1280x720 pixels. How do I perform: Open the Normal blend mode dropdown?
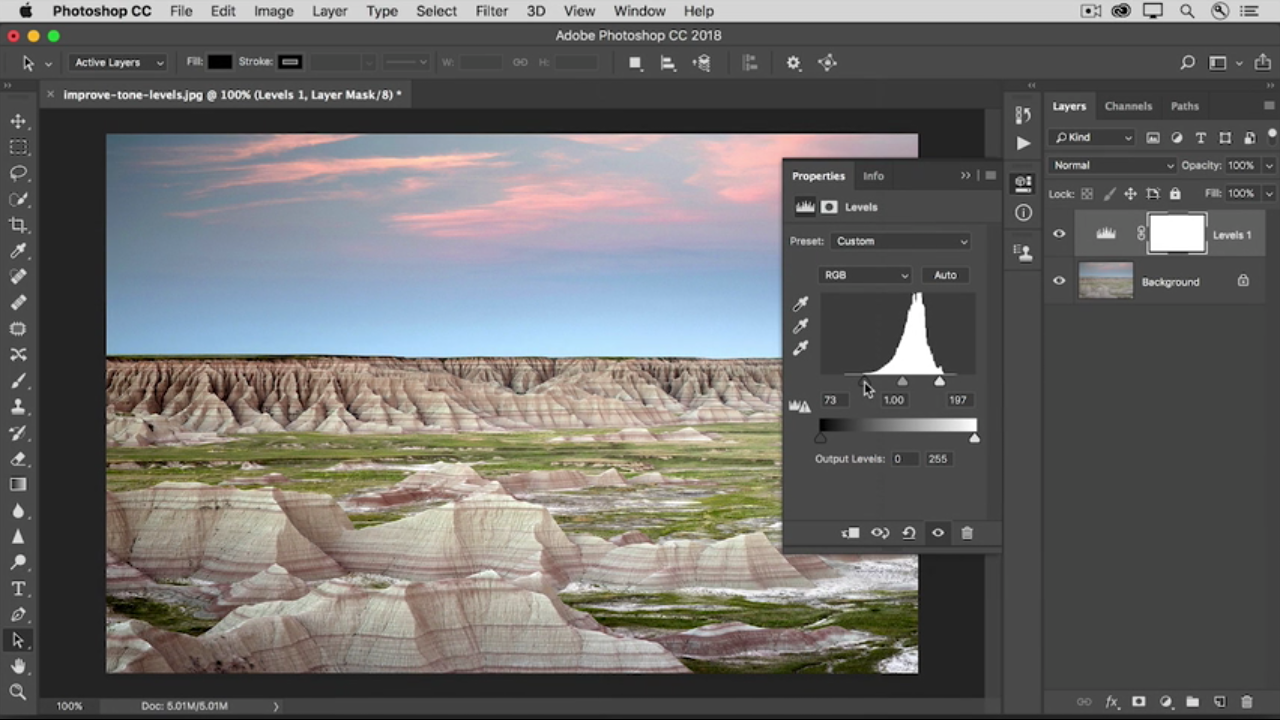[x=1112, y=165]
